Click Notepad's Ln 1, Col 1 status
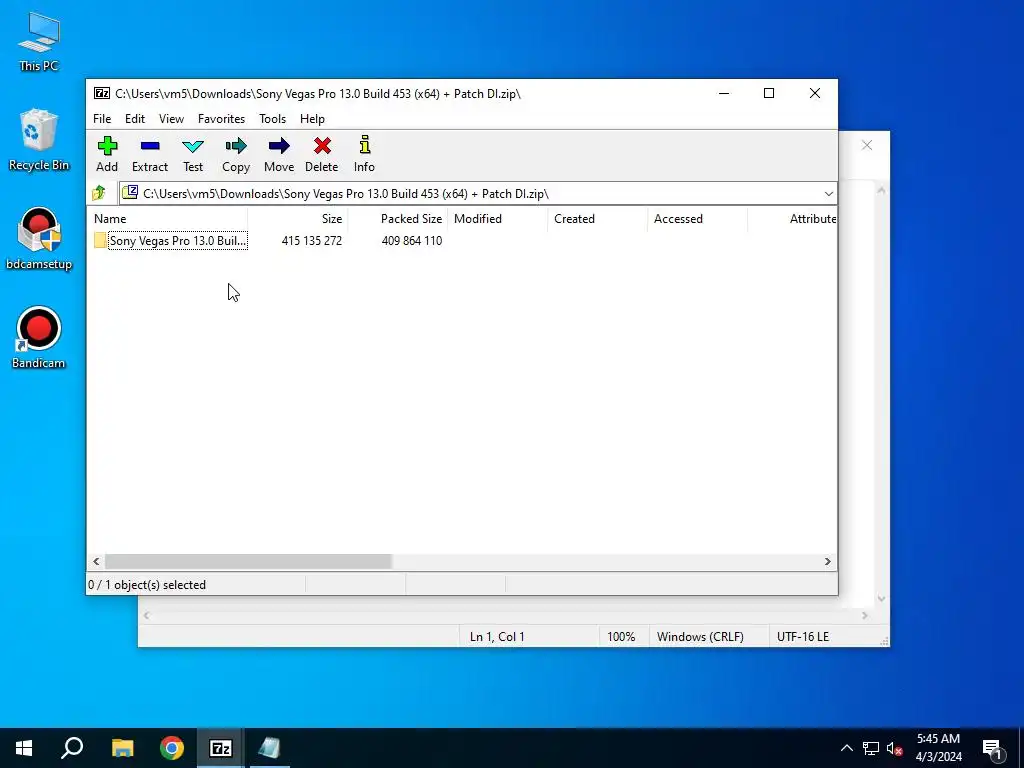Viewport: 1024px width, 768px height. (x=497, y=637)
